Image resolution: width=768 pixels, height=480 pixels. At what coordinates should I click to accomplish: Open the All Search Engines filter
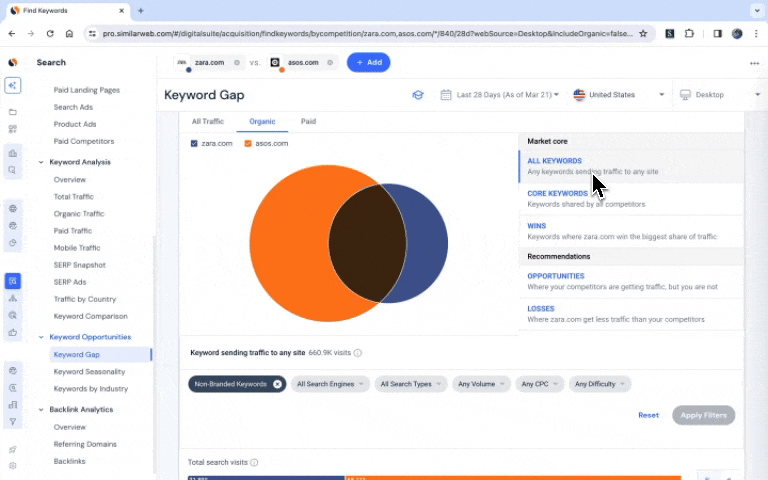click(x=330, y=384)
